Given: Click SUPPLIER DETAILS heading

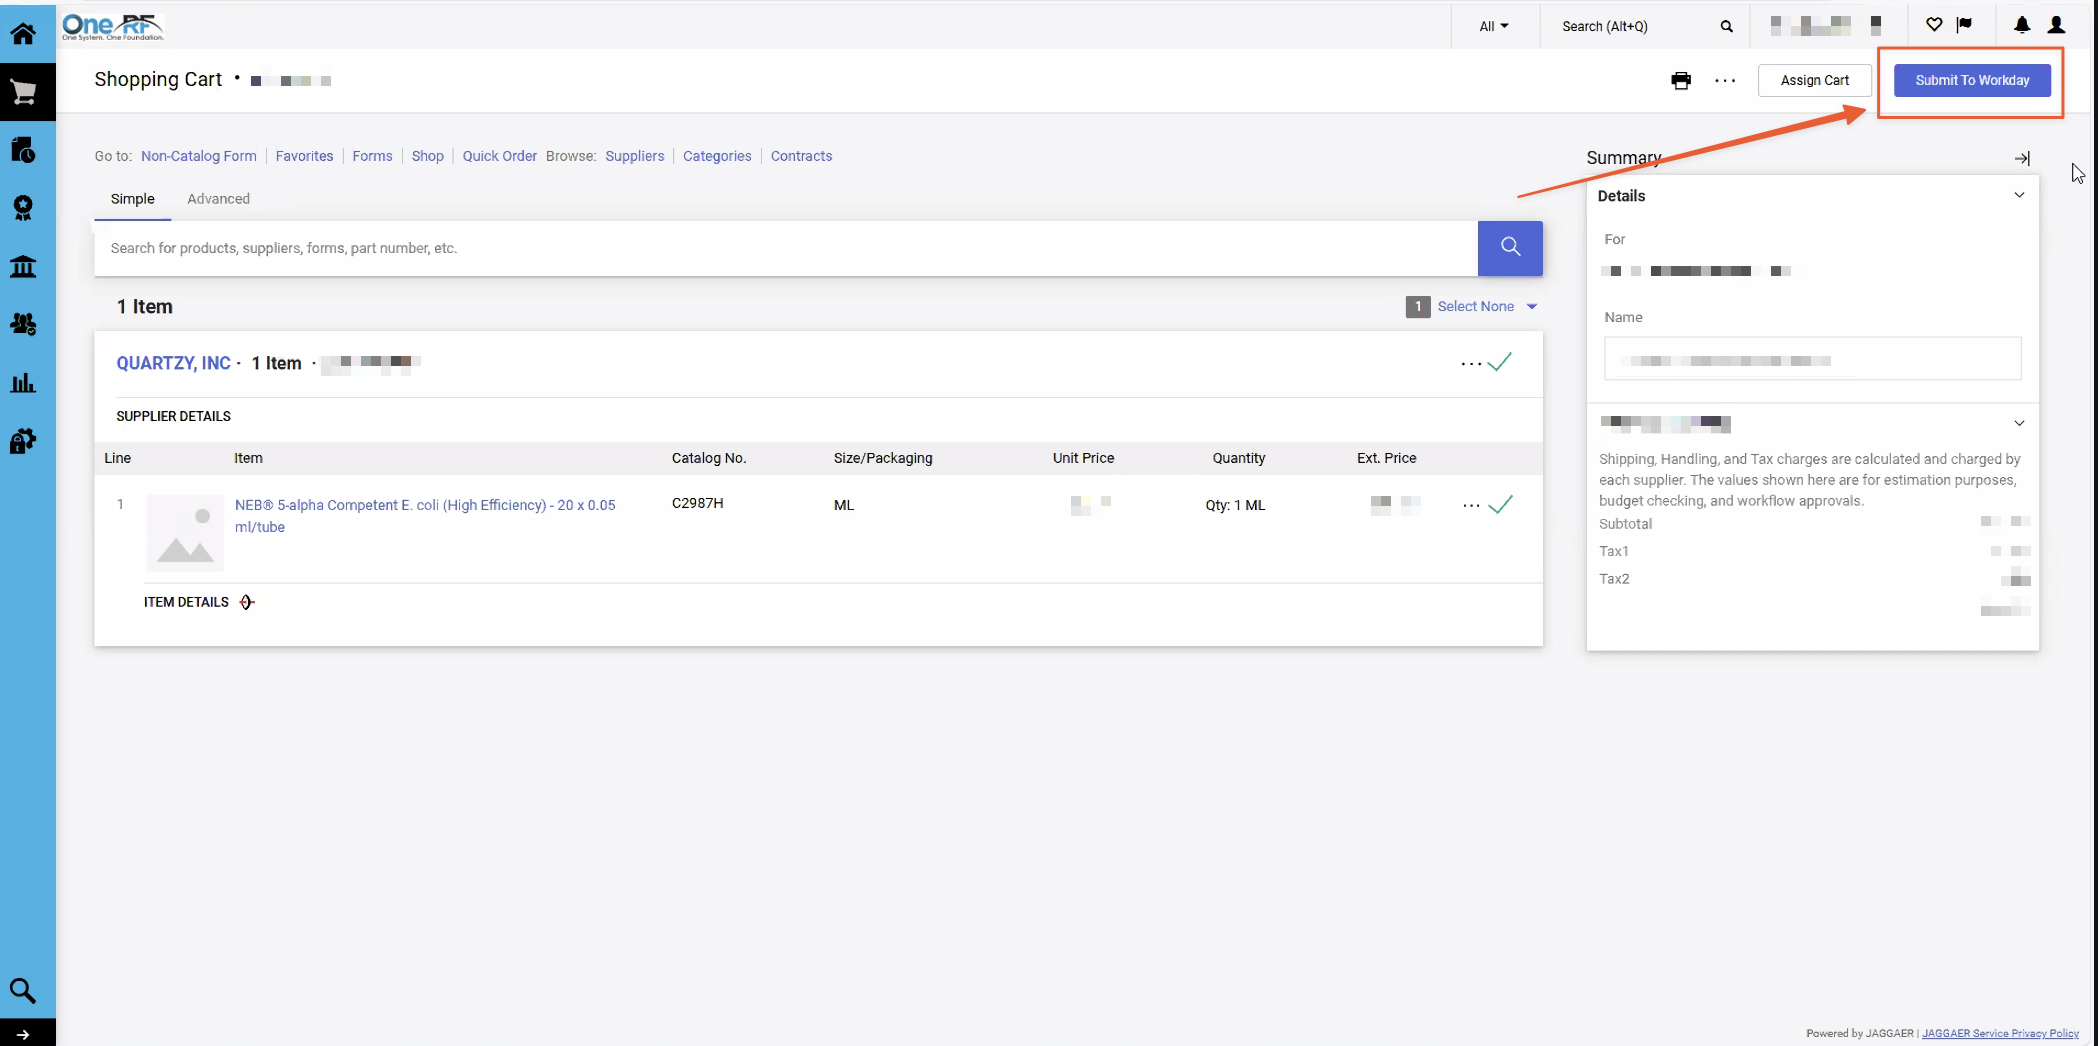Looking at the screenshot, I should [x=173, y=416].
